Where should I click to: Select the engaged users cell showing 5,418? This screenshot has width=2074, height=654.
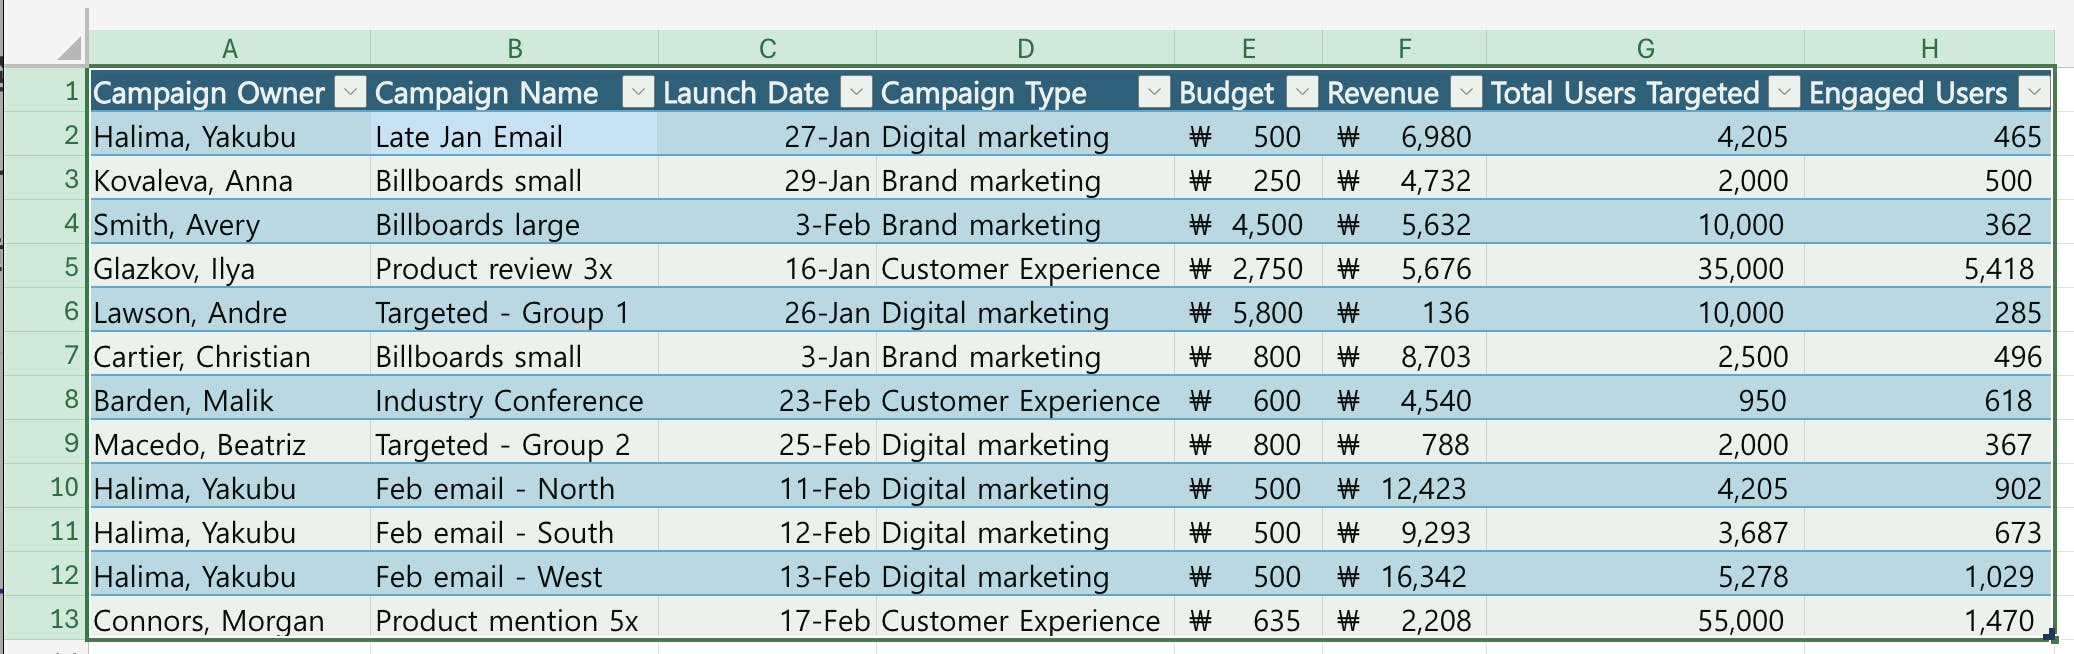1929,269
